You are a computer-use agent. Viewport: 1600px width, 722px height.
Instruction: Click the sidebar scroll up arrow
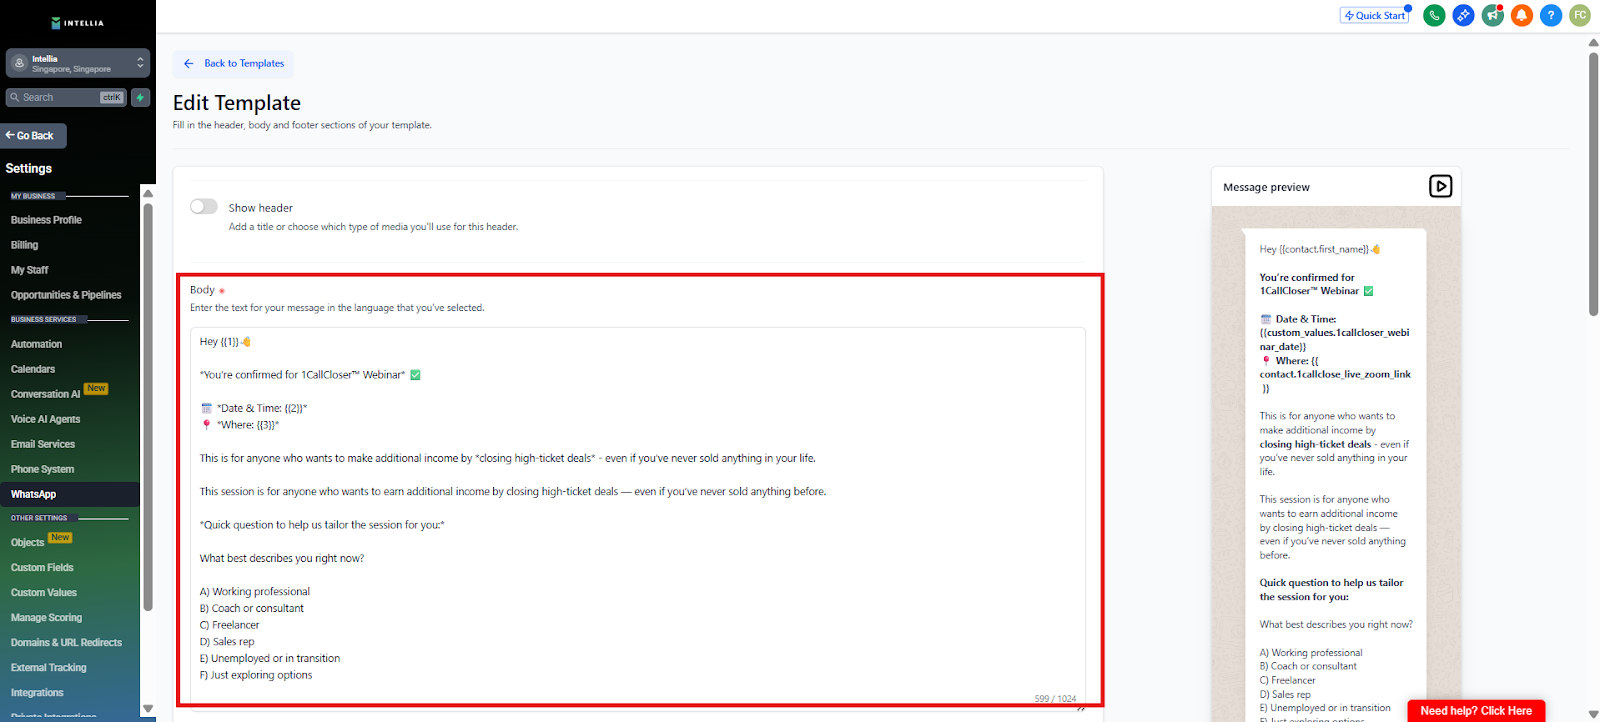click(x=148, y=193)
